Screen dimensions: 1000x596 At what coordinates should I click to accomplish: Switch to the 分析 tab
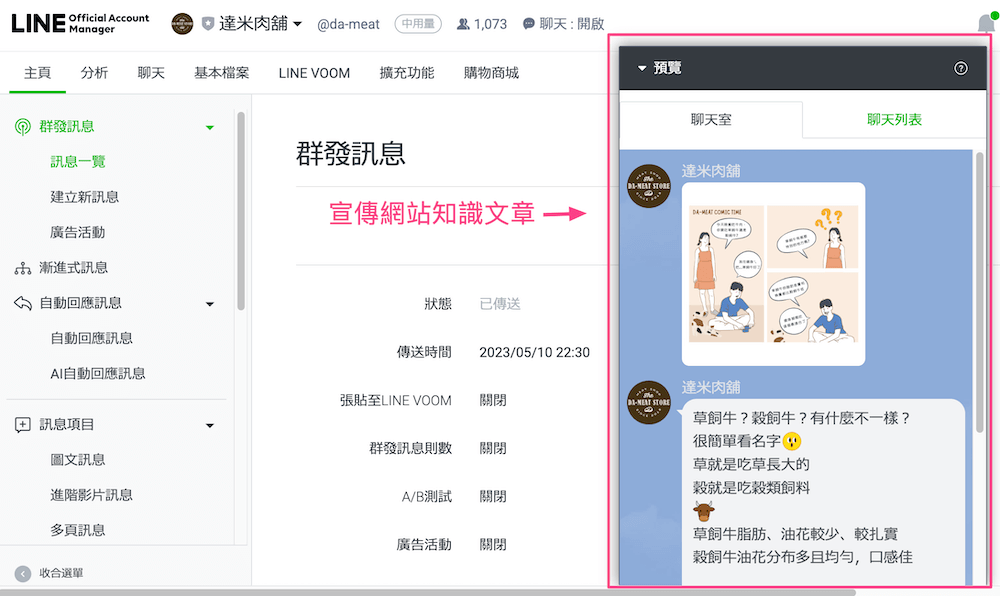tap(94, 73)
